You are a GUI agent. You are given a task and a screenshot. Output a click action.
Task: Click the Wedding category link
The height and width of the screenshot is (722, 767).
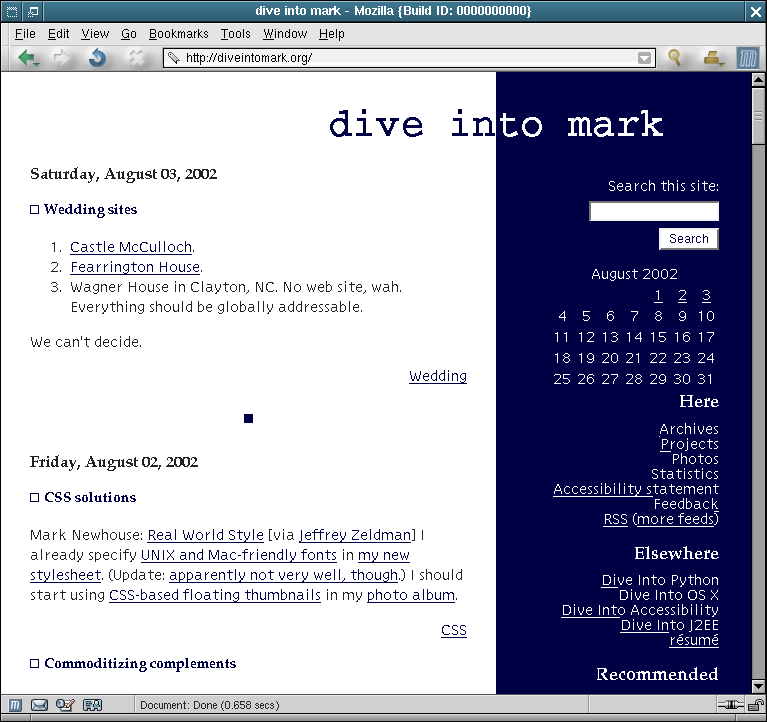pos(438,376)
